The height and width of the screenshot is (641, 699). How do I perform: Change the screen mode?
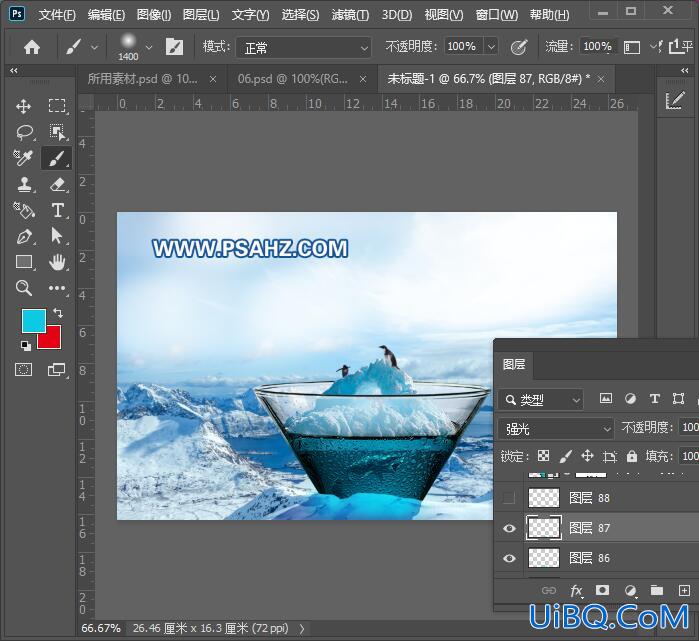(57, 370)
